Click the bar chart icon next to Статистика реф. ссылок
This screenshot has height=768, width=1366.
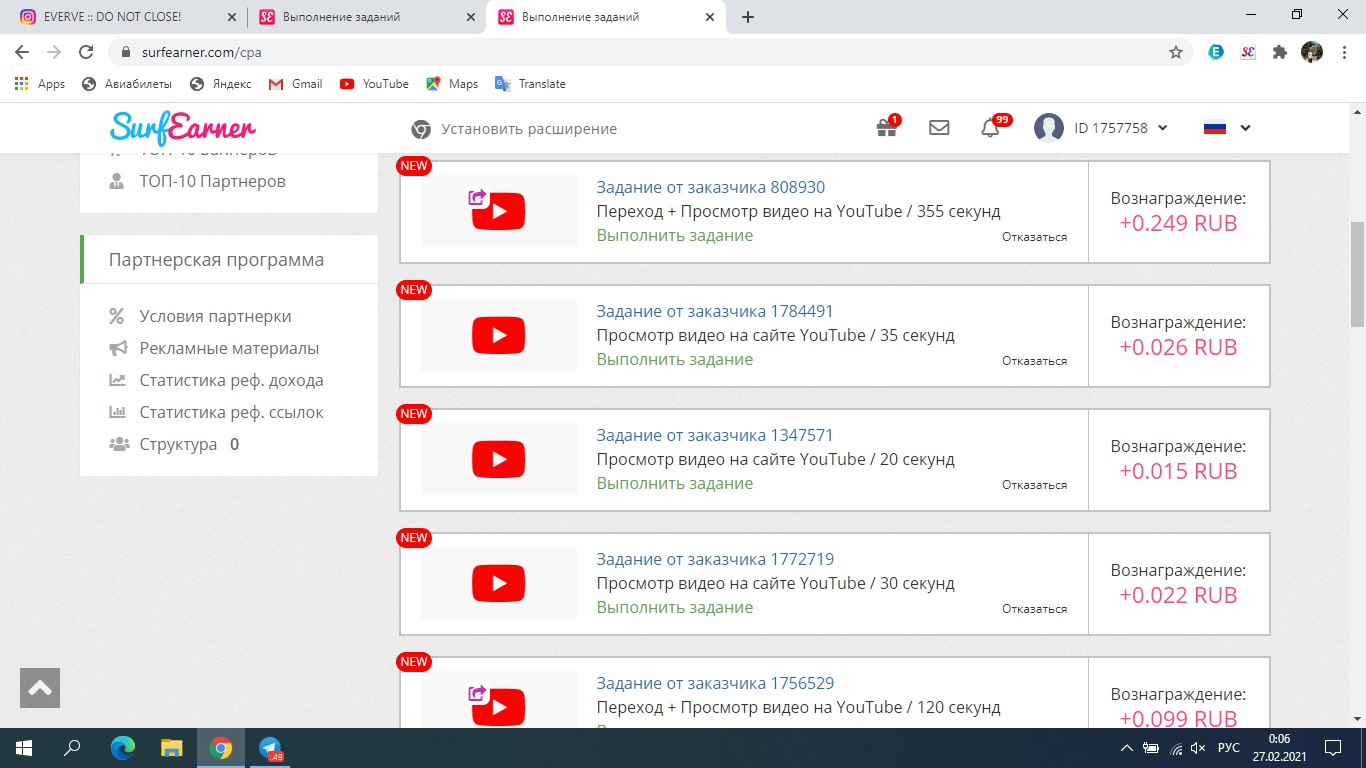tap(118, 412)
